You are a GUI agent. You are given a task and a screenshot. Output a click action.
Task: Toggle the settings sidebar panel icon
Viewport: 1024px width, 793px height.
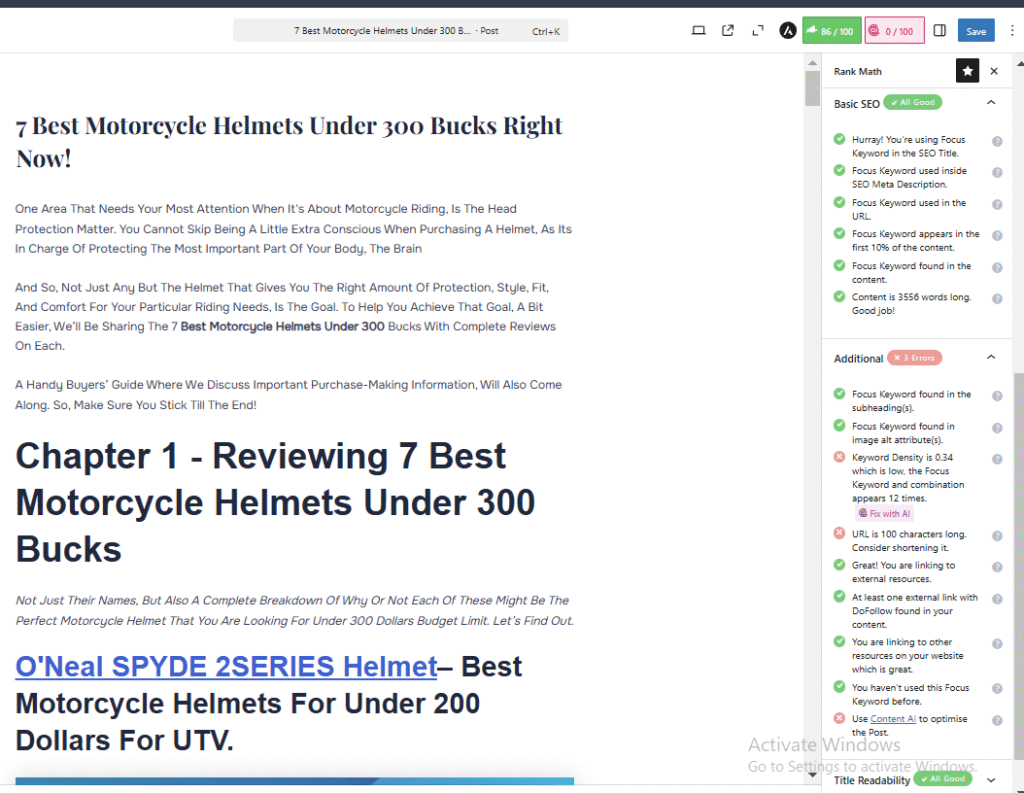click(x=939, y=31)
